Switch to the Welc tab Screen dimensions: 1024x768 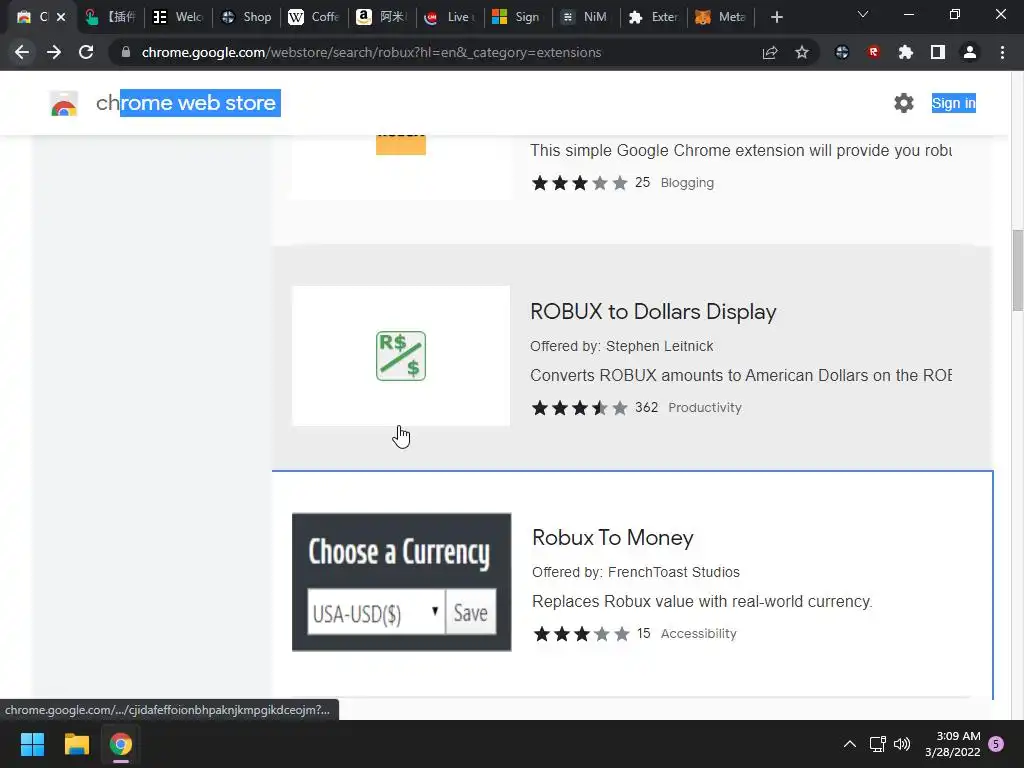tap(177, 17)
